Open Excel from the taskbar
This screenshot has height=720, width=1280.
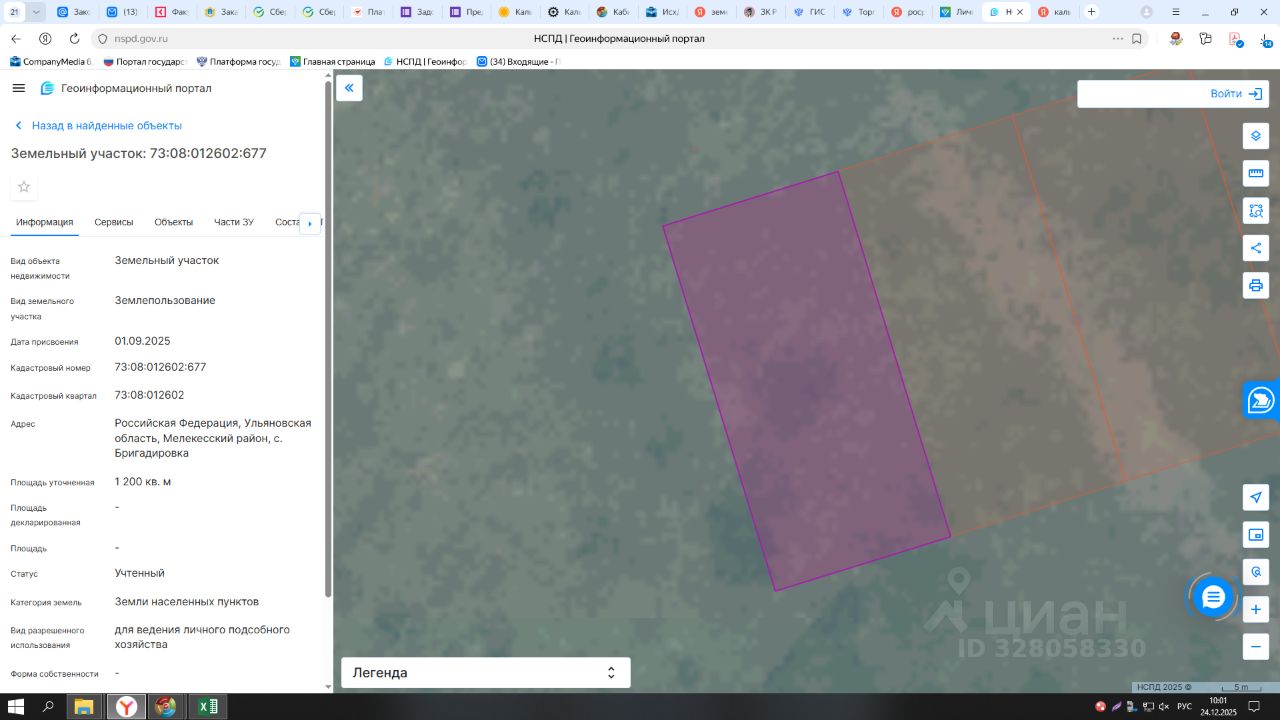(207, 707)
